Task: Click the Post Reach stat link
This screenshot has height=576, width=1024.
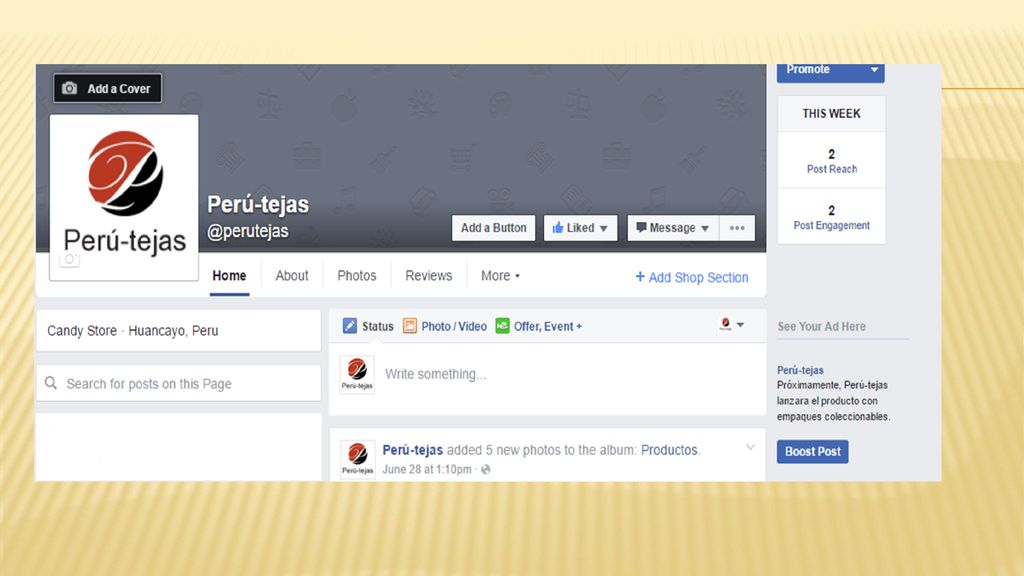Action: point(831,169)
